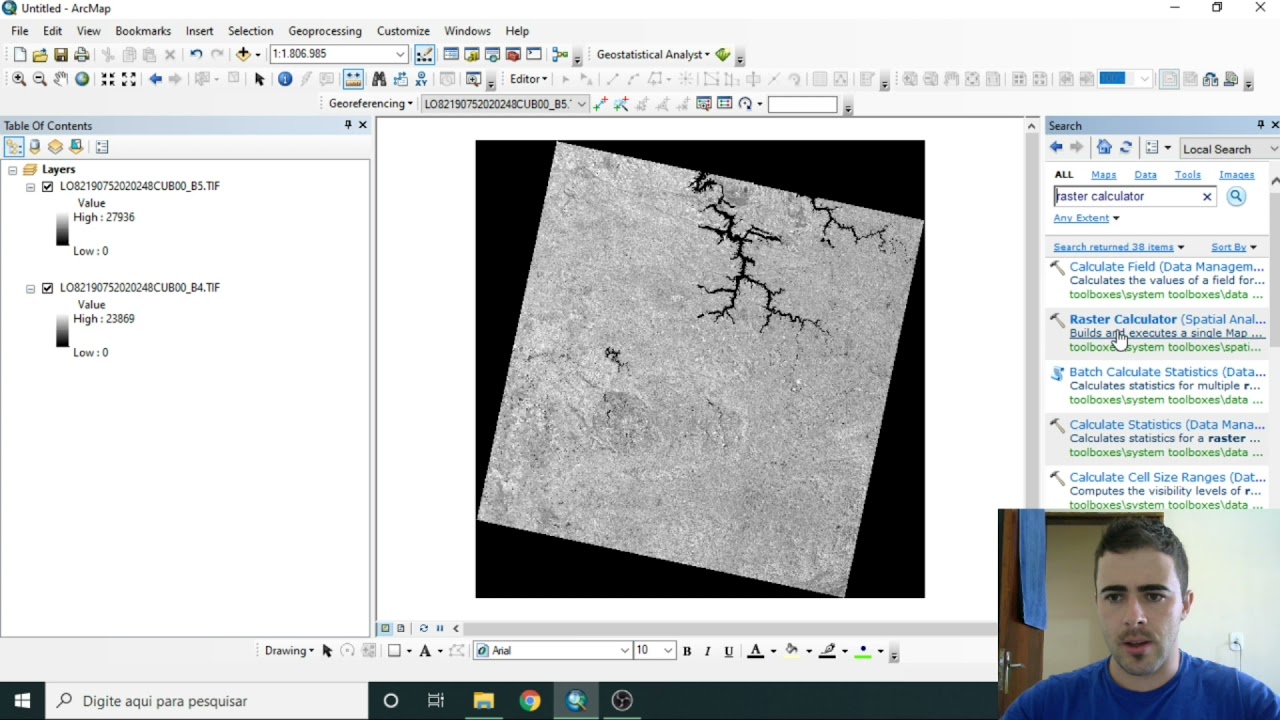
Task: Filter search results by Tools
Action: tap(1188, 175)
